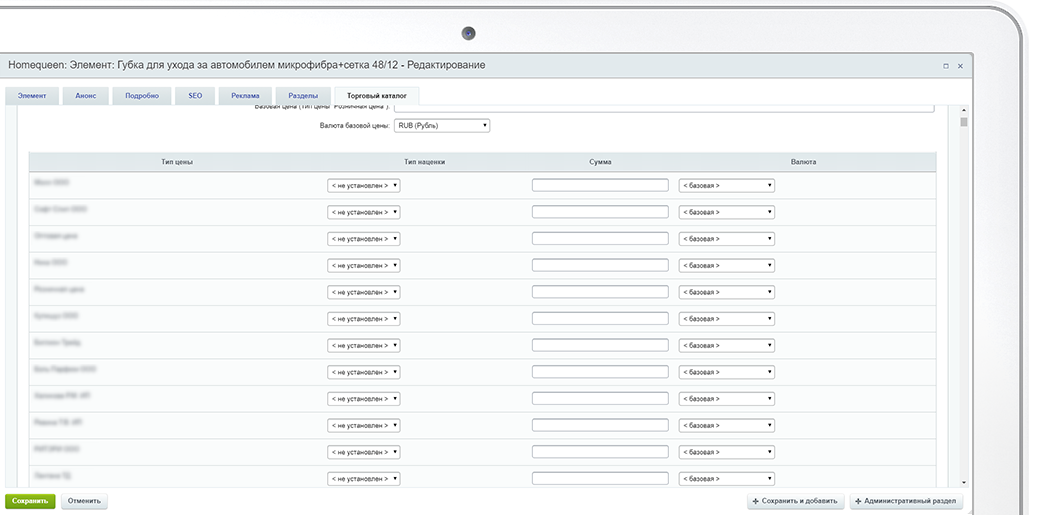Click the Отменить button

tap(84, 501)
